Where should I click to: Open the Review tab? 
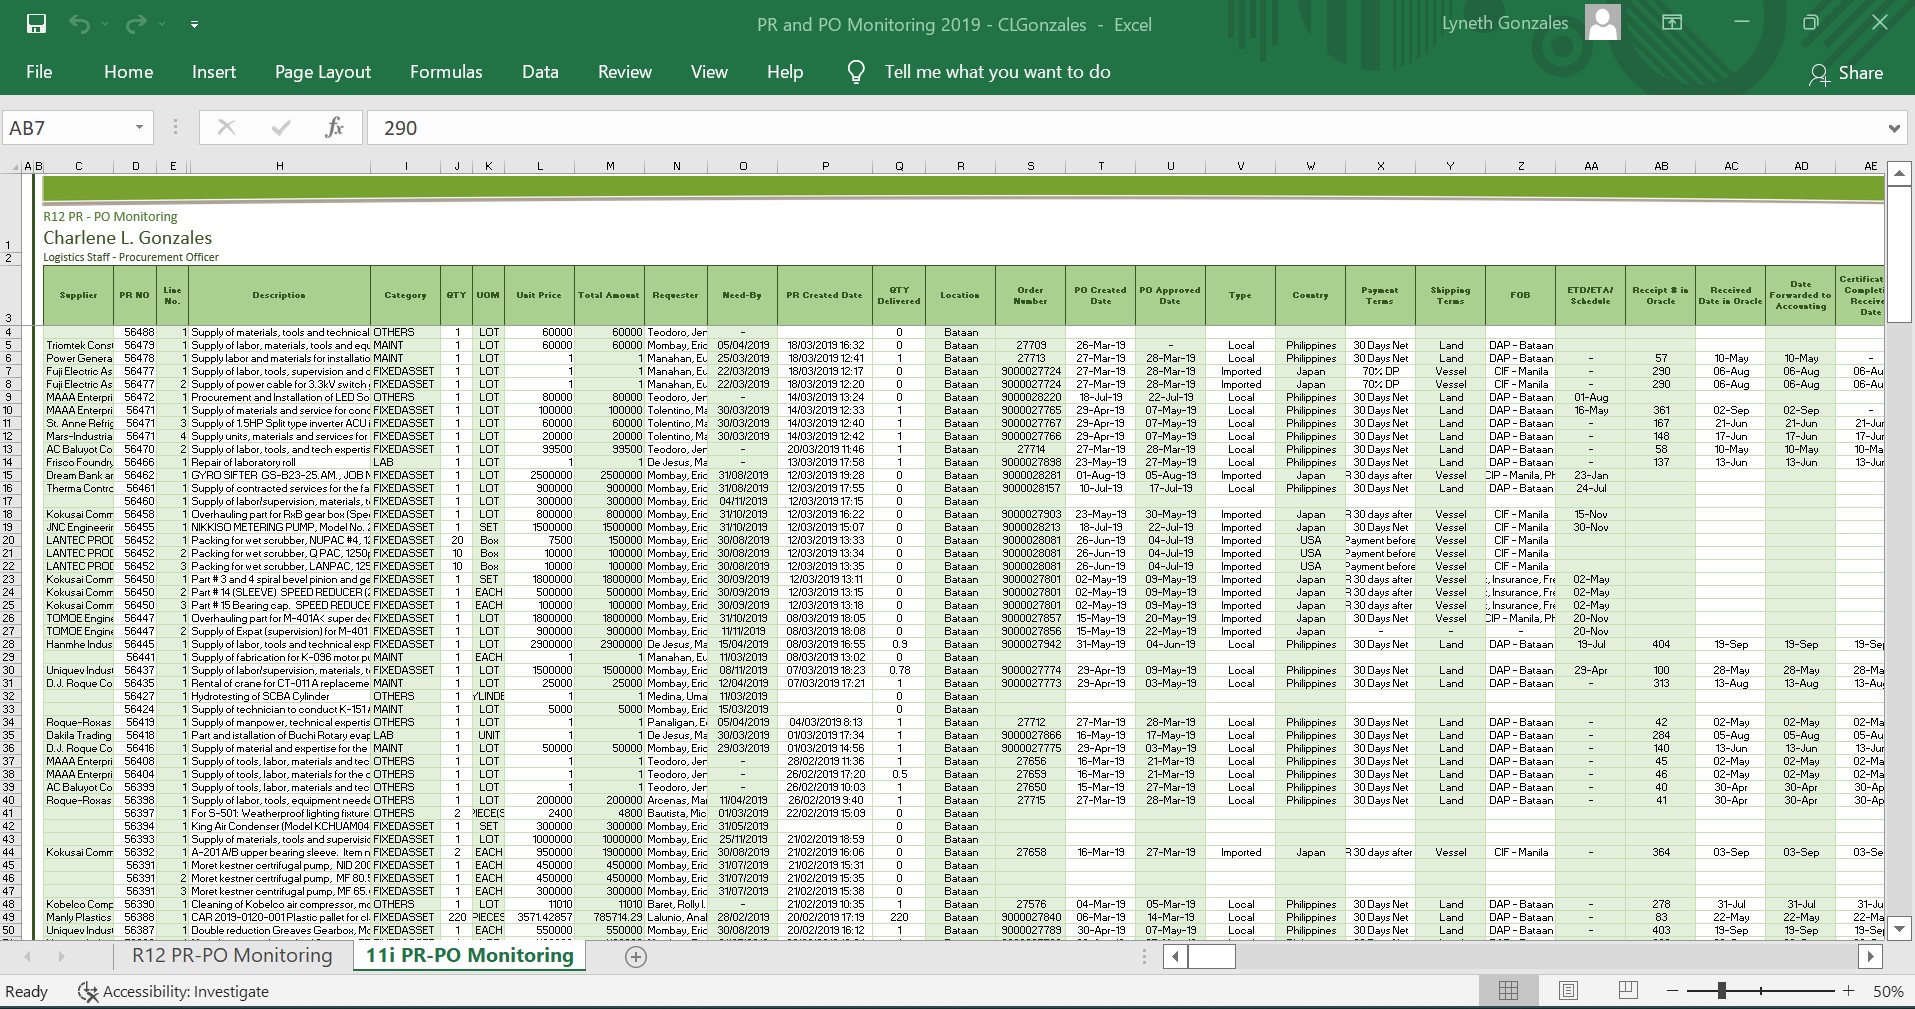(x=625, y=72)
